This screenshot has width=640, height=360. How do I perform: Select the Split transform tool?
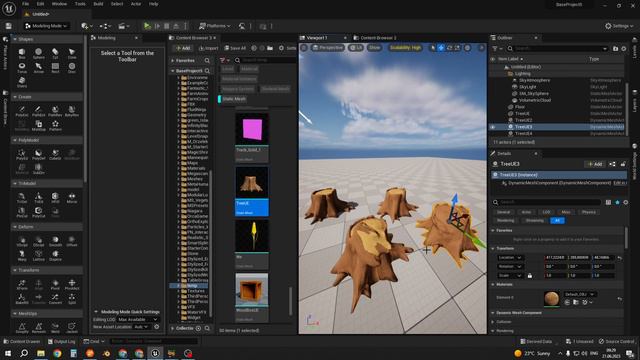tap(72, 299)
